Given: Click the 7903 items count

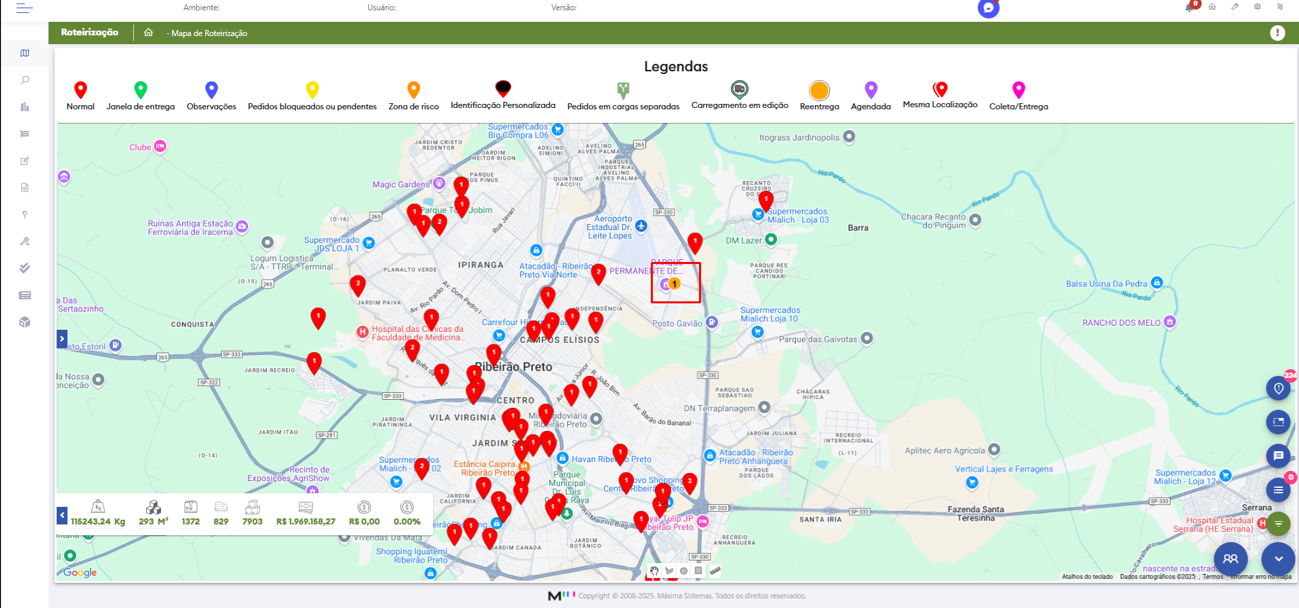Looking at the screenshot, I should click(x=252, y=521).
